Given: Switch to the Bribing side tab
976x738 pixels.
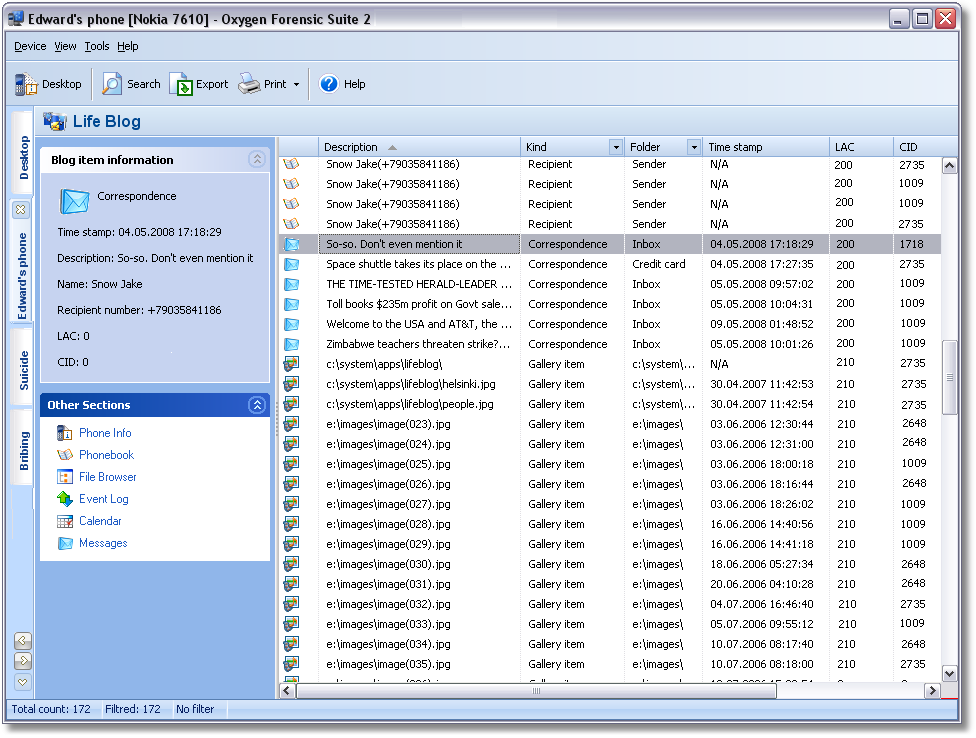Looking at the screenshot, I should (24, 450).
